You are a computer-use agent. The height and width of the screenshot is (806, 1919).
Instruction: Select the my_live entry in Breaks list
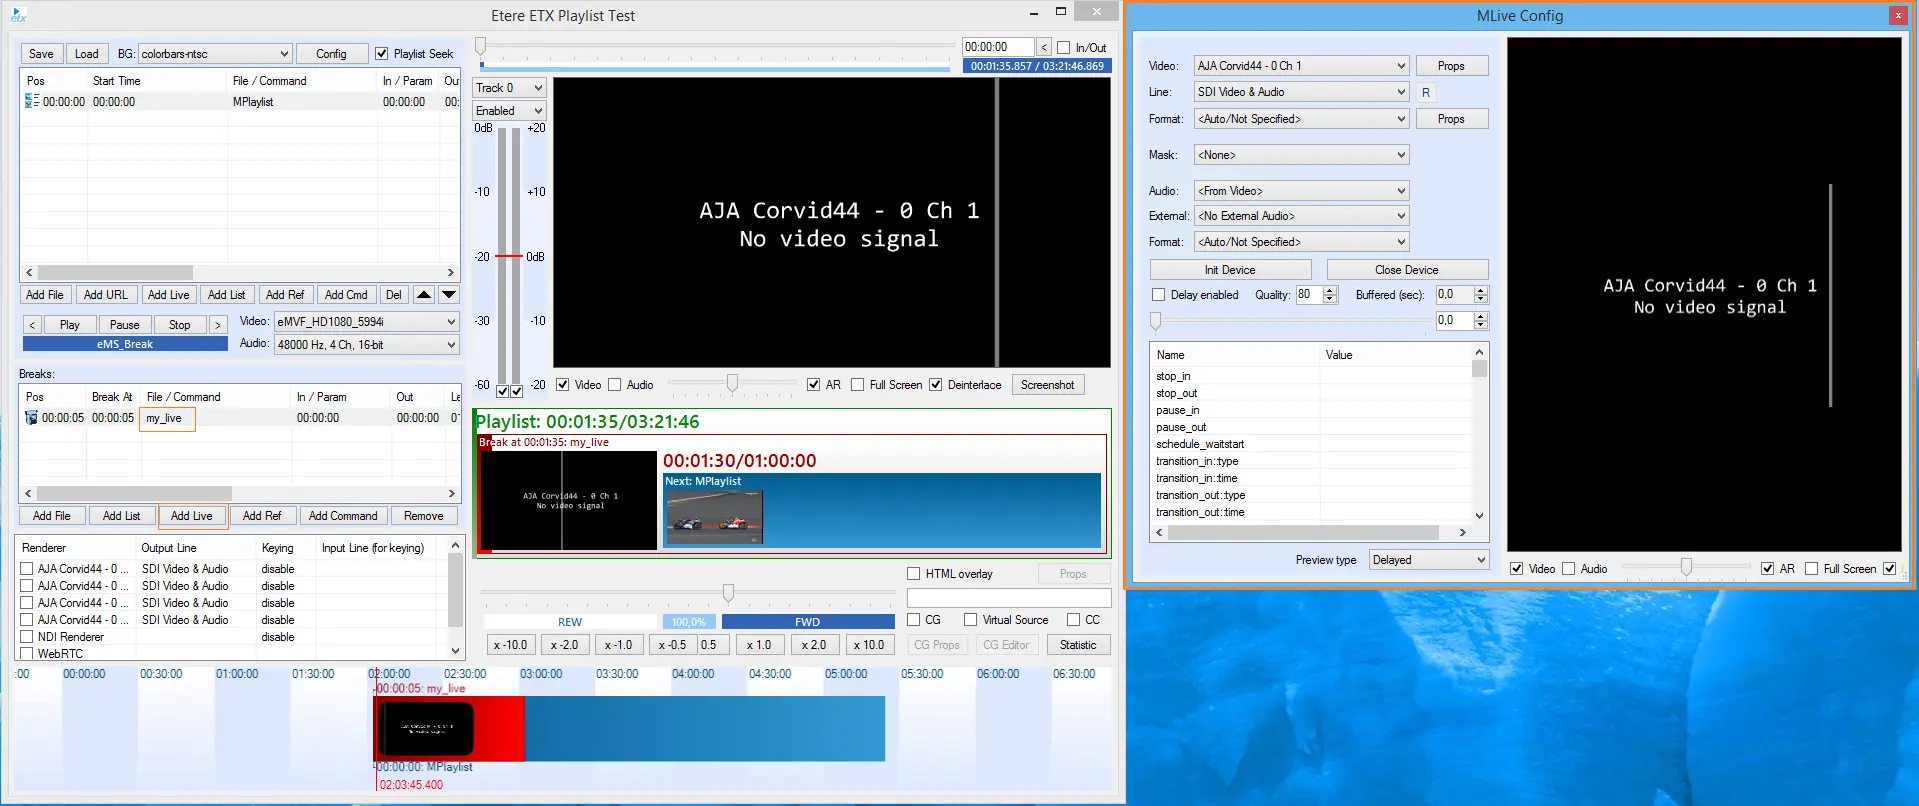point(166,418)
